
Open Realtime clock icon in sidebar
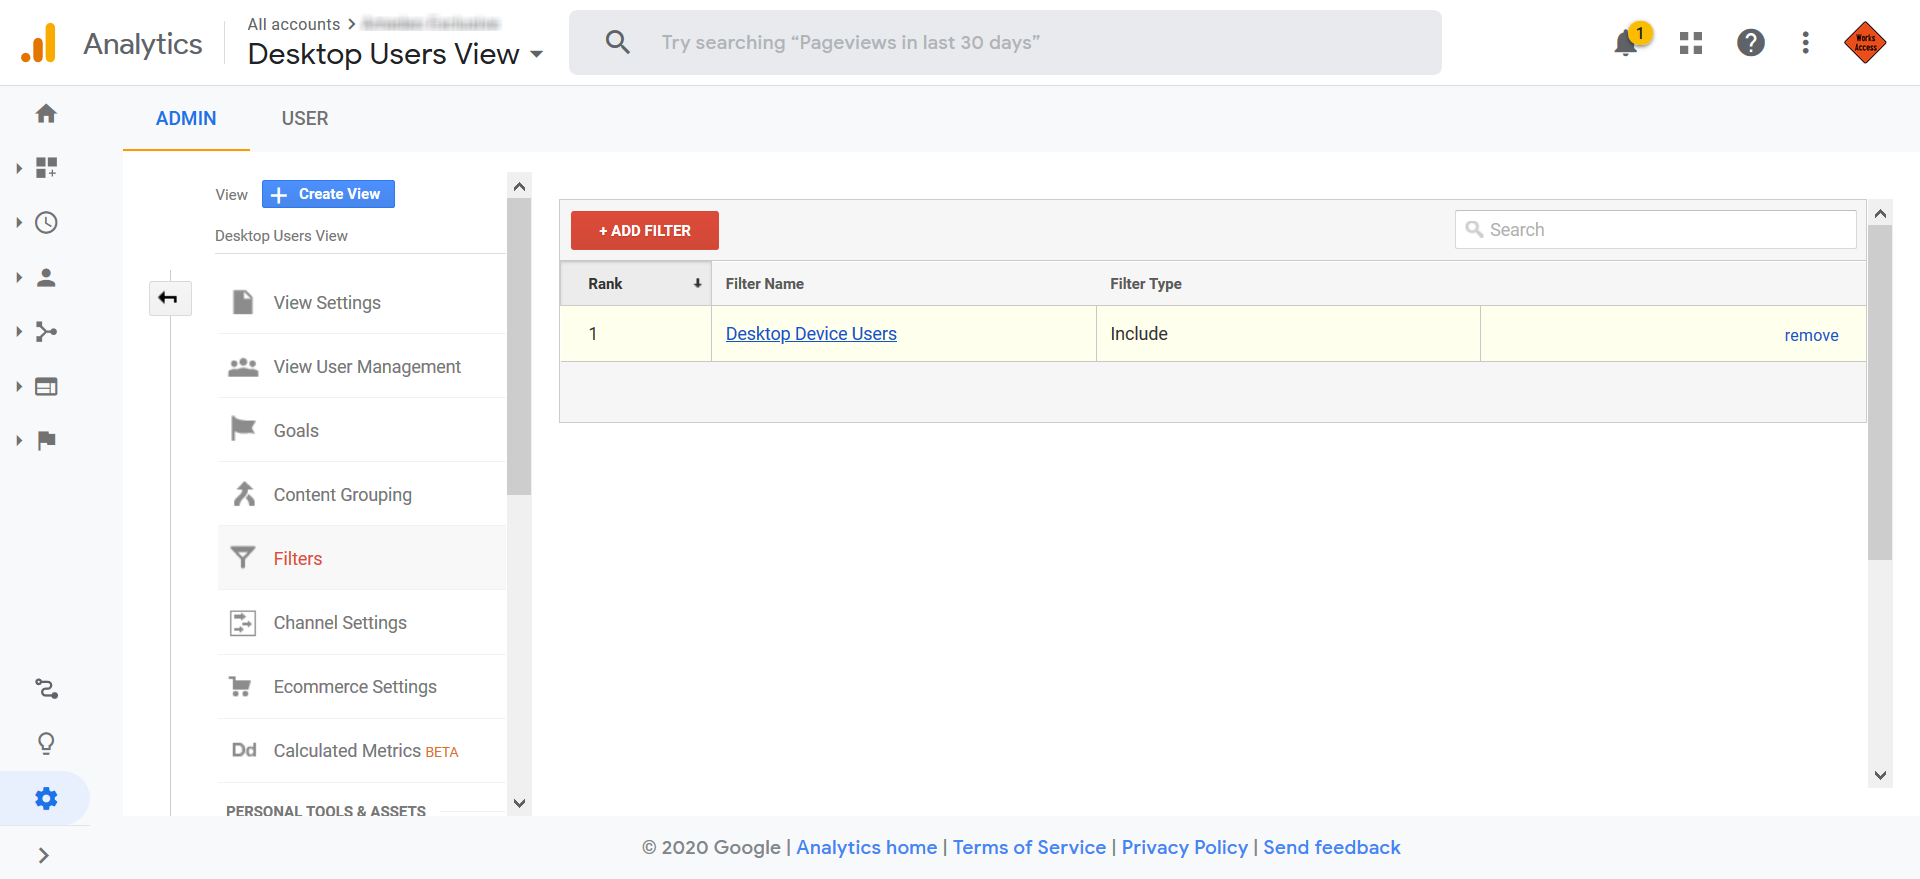(x=46, y=222)
